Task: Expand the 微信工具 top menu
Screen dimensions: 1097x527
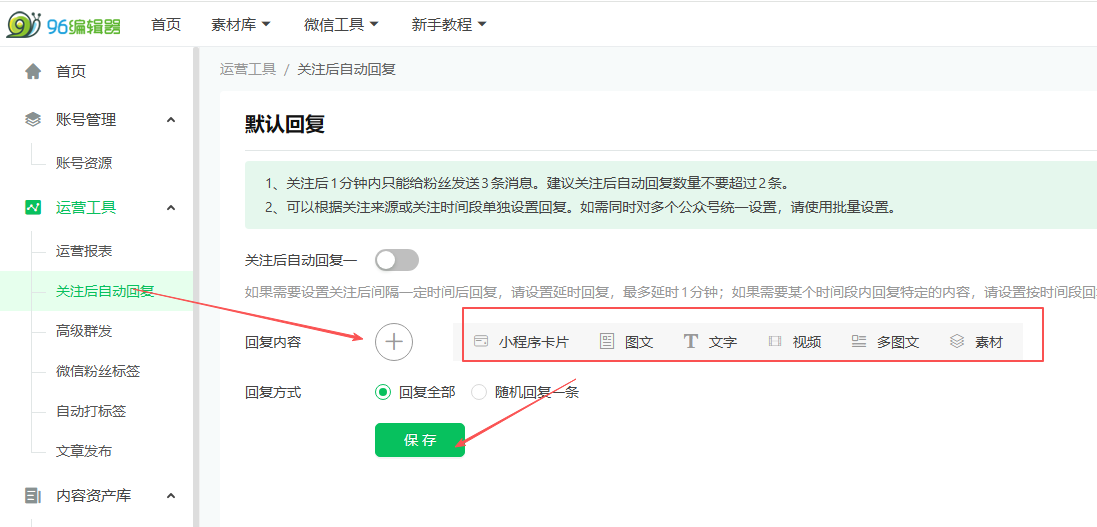Action: pyautogui.click(x=341, y=24)
